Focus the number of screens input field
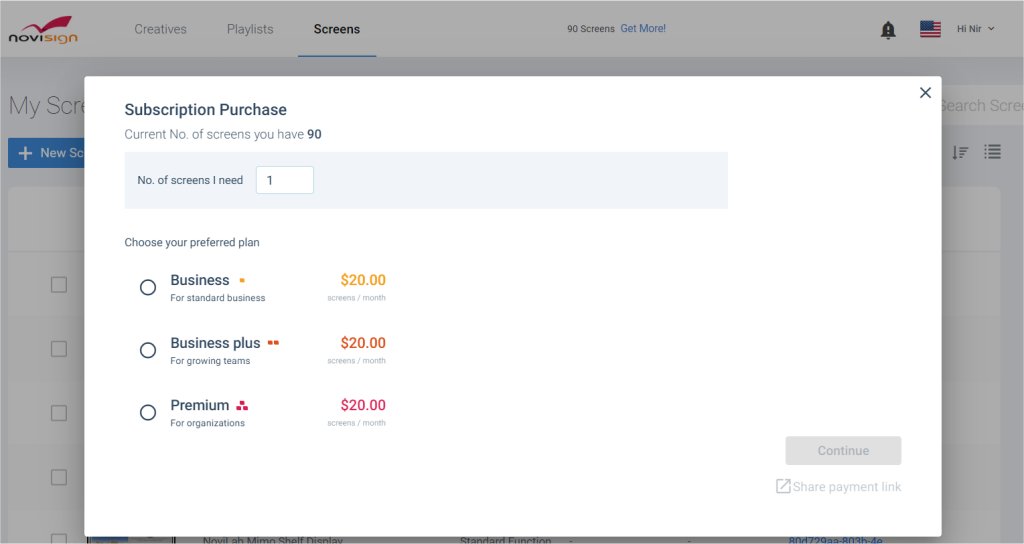This screenshot has width=1024, height=544. [x=285, y=180]
